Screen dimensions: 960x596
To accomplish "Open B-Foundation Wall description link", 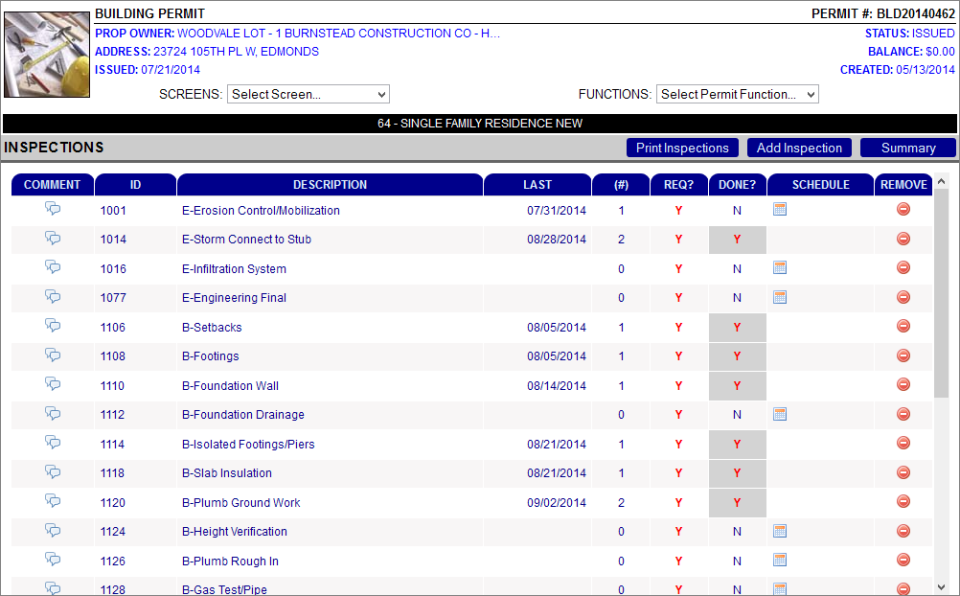I will [x=230, y=386].
